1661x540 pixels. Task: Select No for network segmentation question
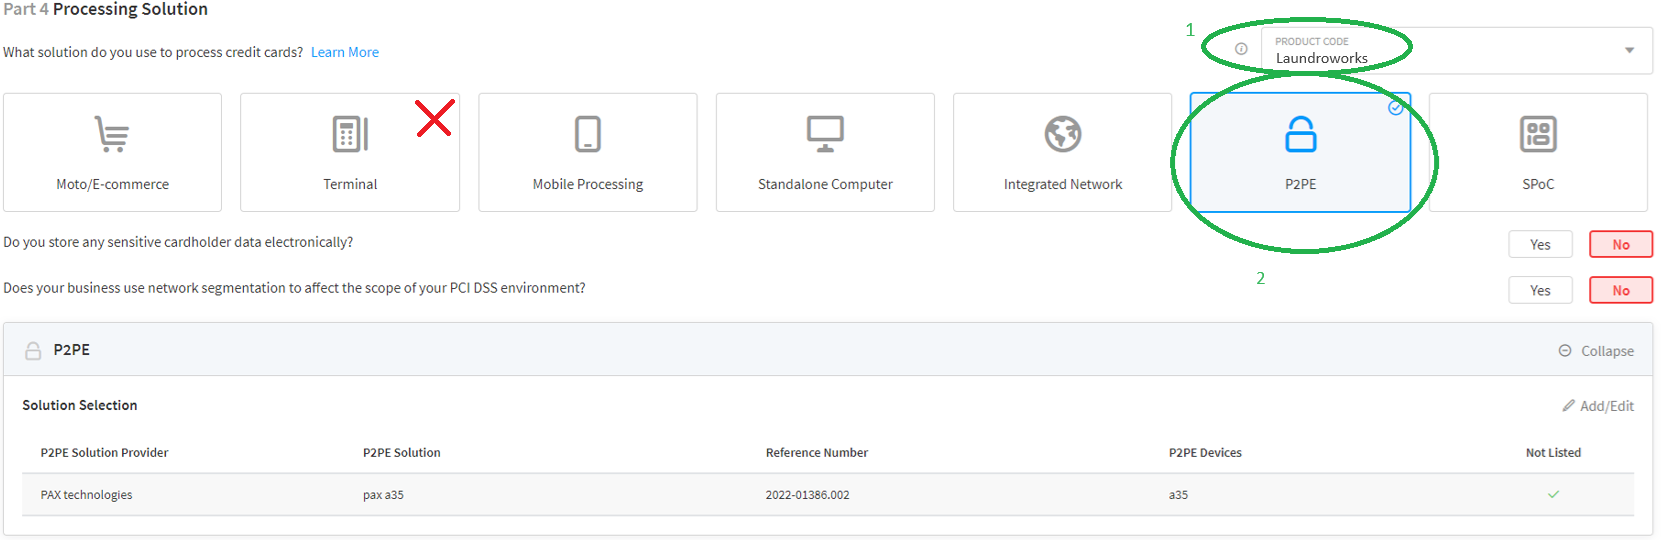(1621, 290)
